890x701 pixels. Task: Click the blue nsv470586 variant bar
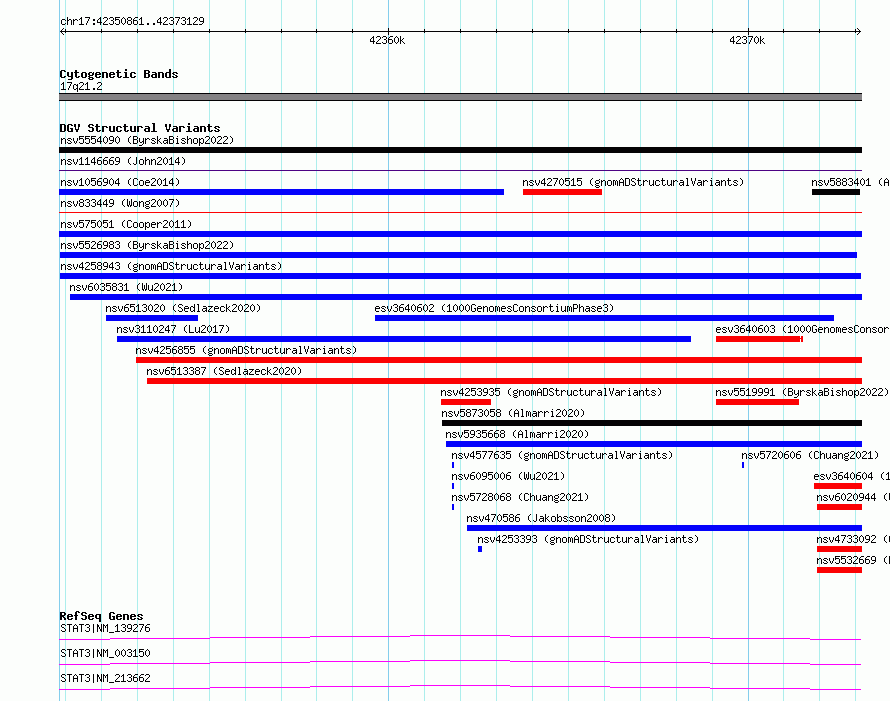tap(664, 528)
